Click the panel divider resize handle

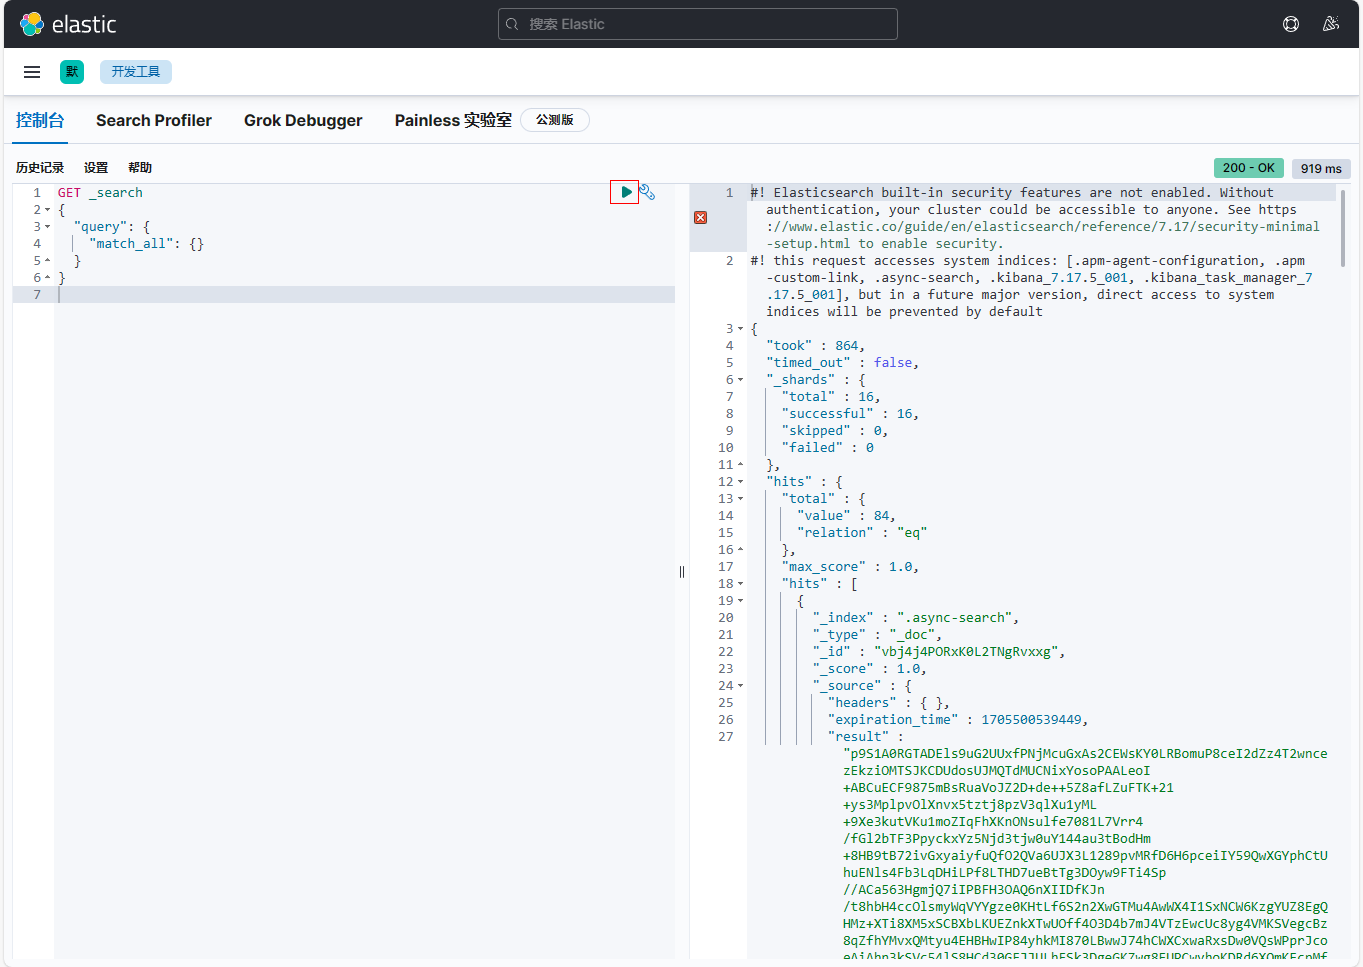[x=682, y=572]
